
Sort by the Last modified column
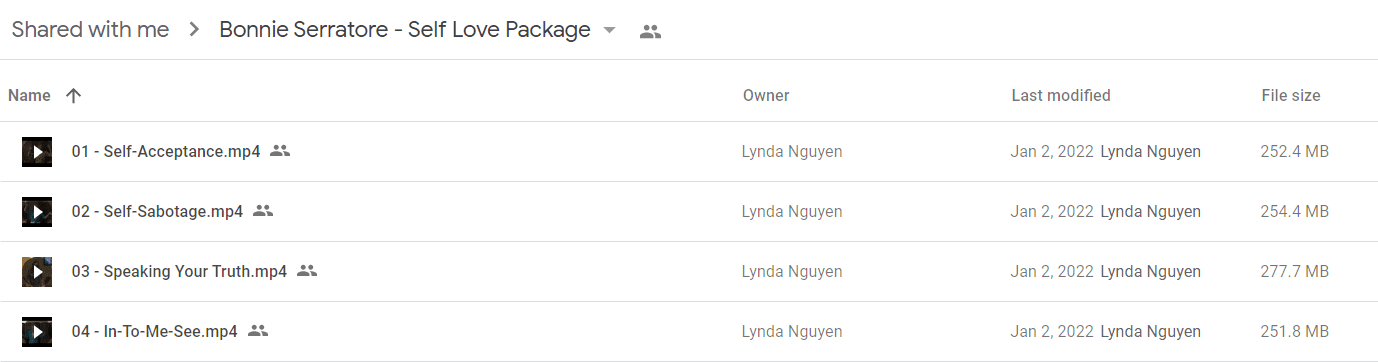[1061, 96]
